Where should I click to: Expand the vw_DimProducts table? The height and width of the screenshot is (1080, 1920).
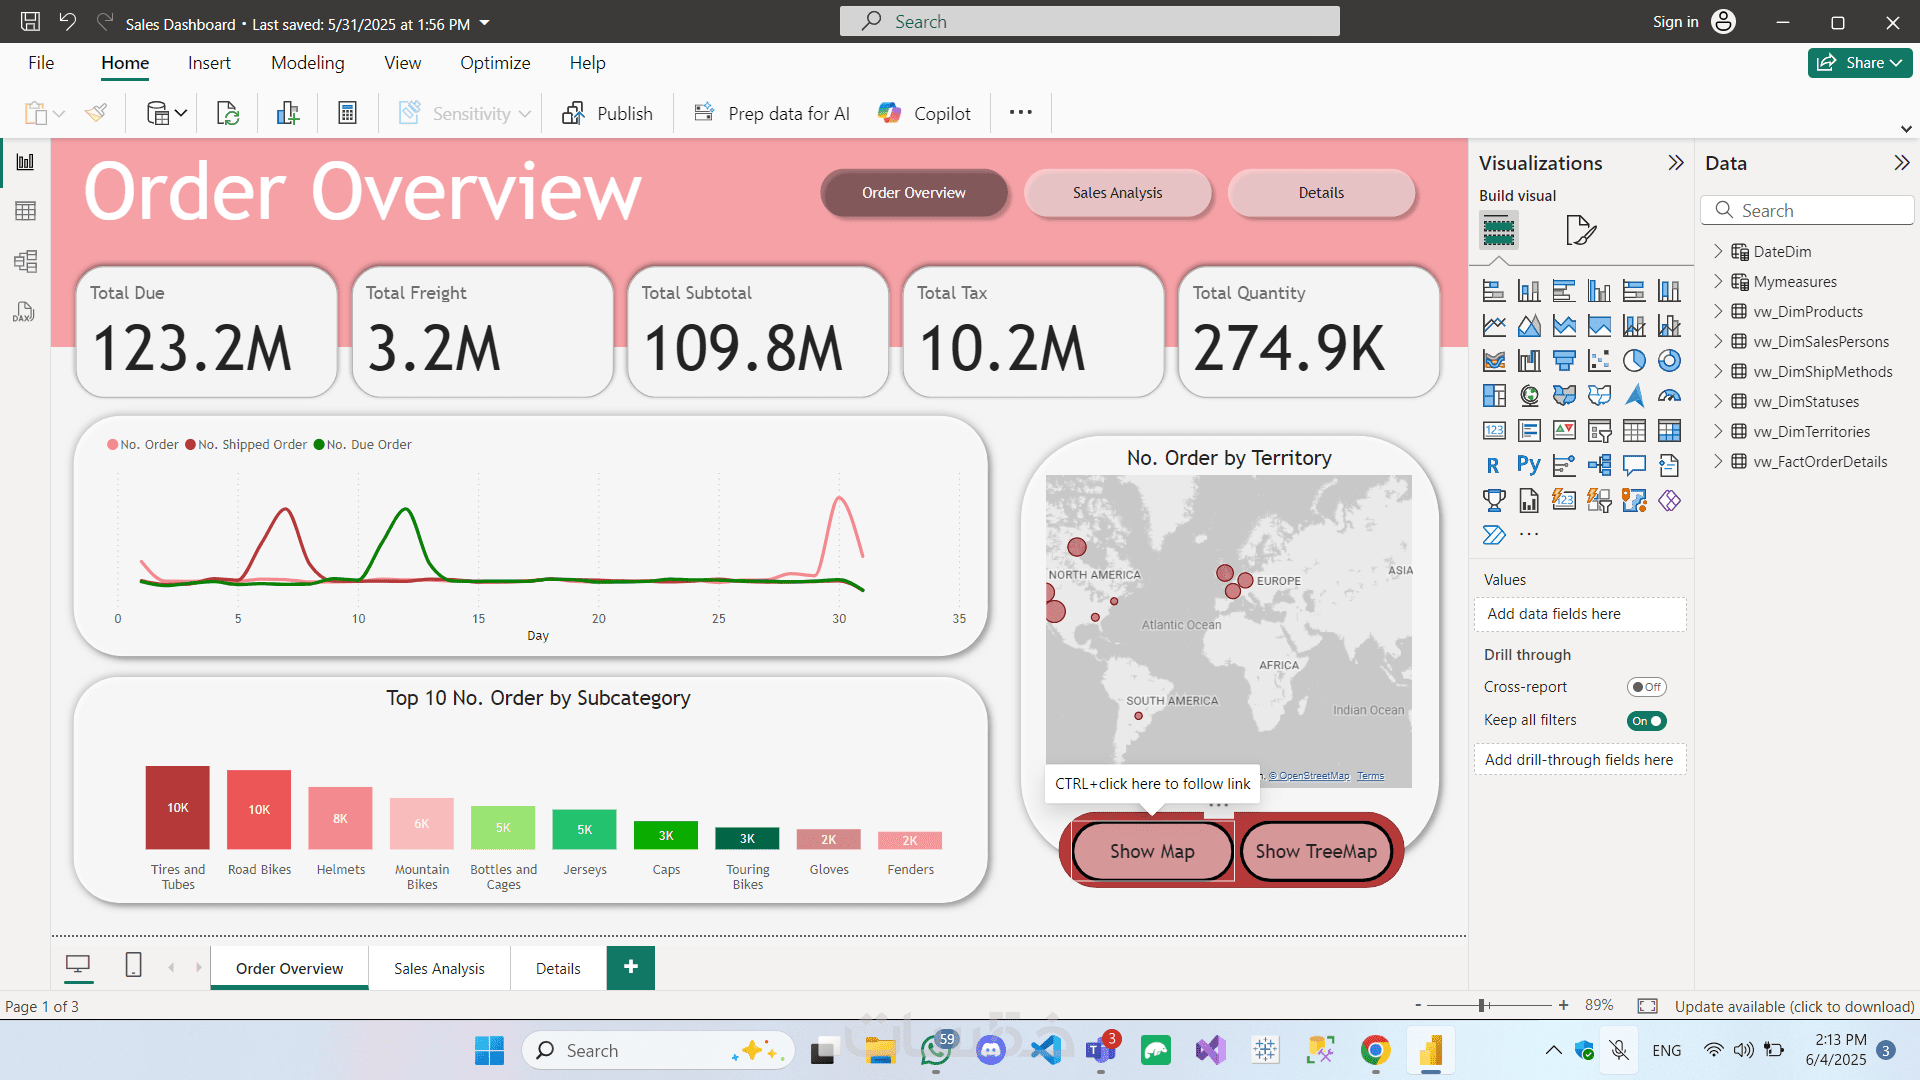click(x=1718, y=311)
